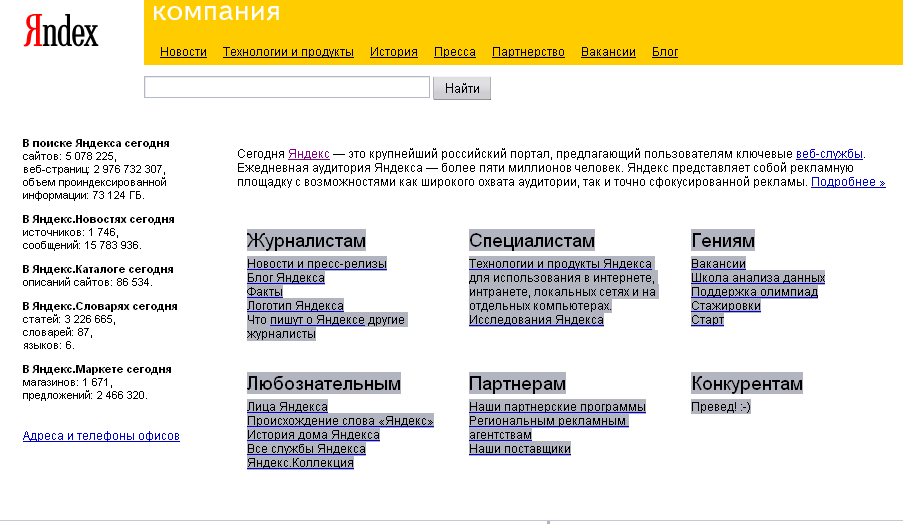The height and width of the screenshot is (524, 903).
Task: Click the 'сайтов: 5 078 225' statistic
Action: pos(69,157)
